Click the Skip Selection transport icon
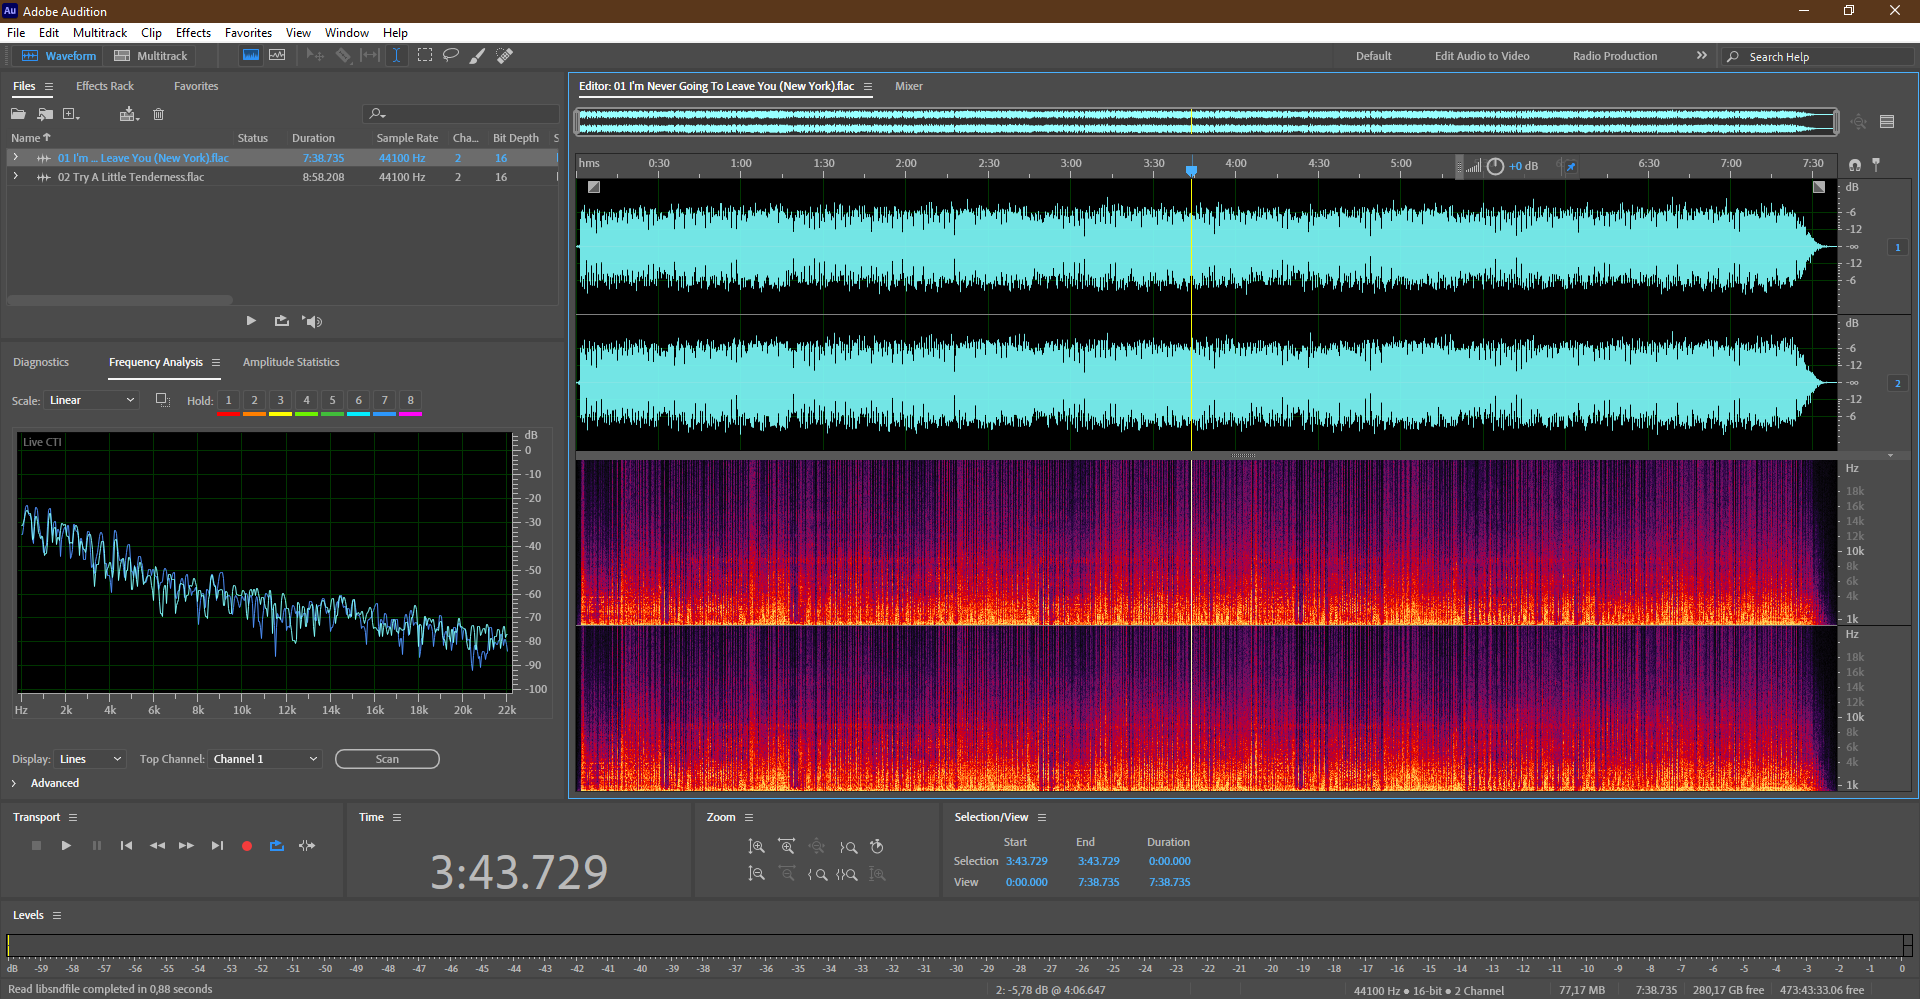The width and height of the screenshot is (1920, 999). (307, 846)
